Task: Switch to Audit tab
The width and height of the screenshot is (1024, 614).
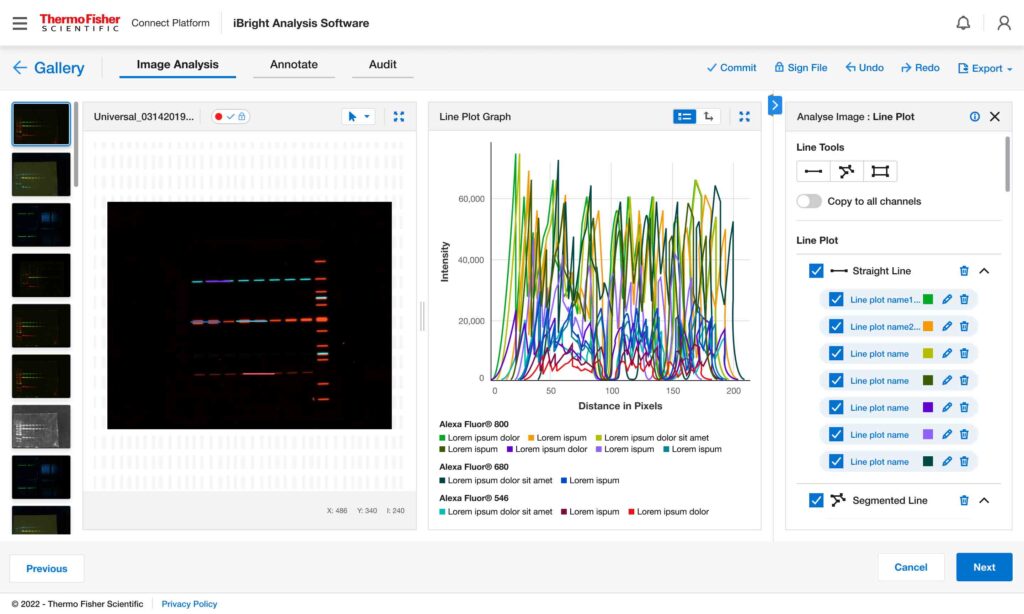Action: pos(383,65)
